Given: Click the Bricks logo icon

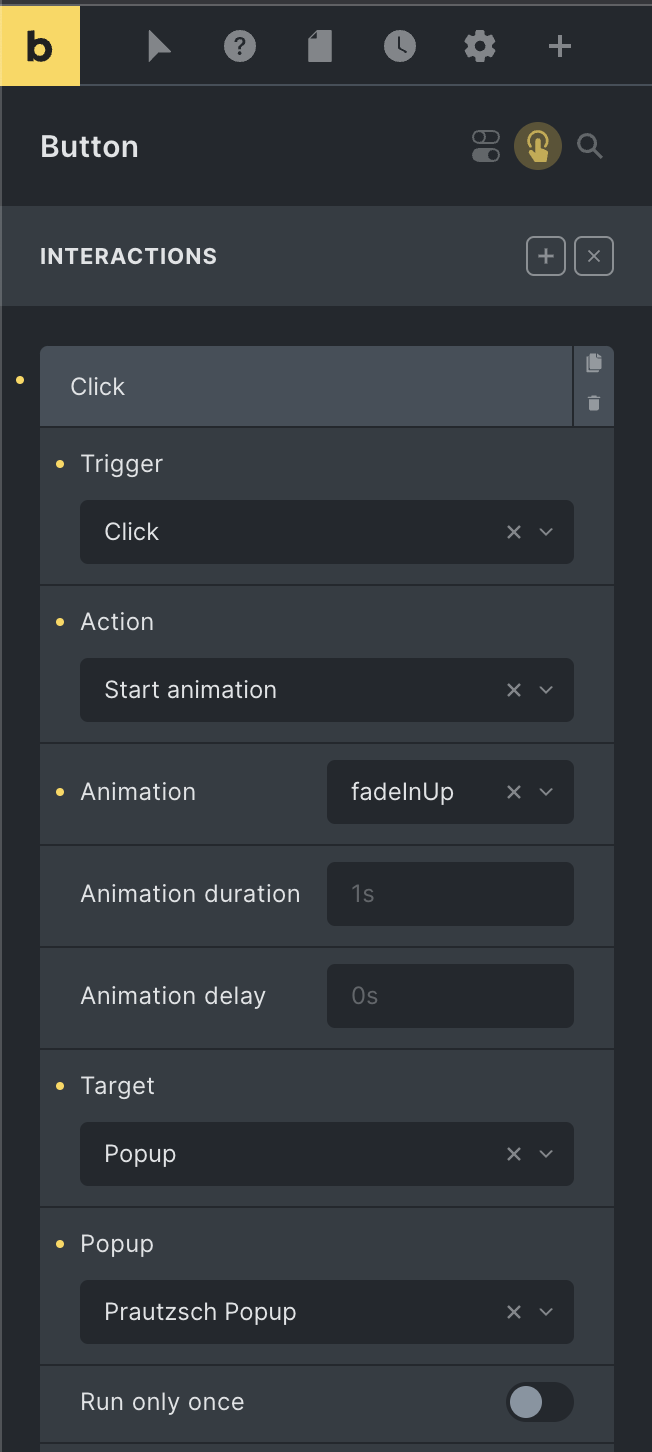Looking at the screenshot, I should point(40,46).
